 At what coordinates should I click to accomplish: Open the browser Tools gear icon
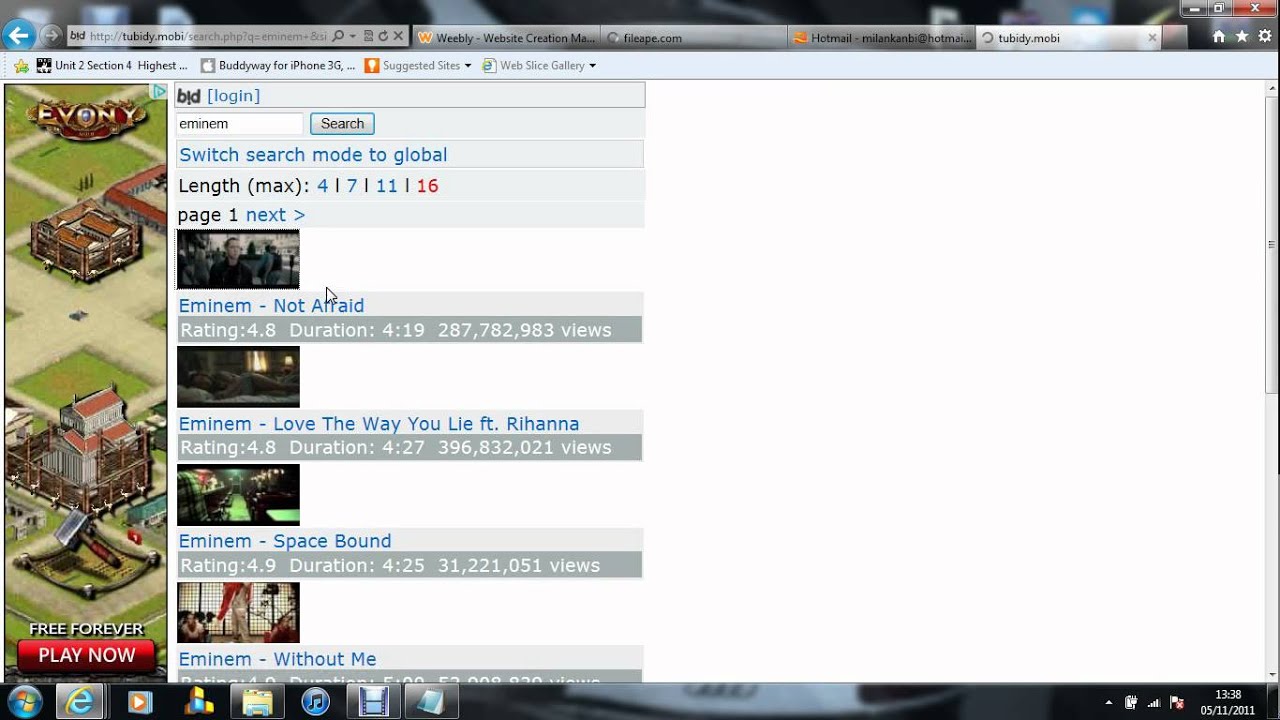pyautogui.click(x=1264, y=37)
